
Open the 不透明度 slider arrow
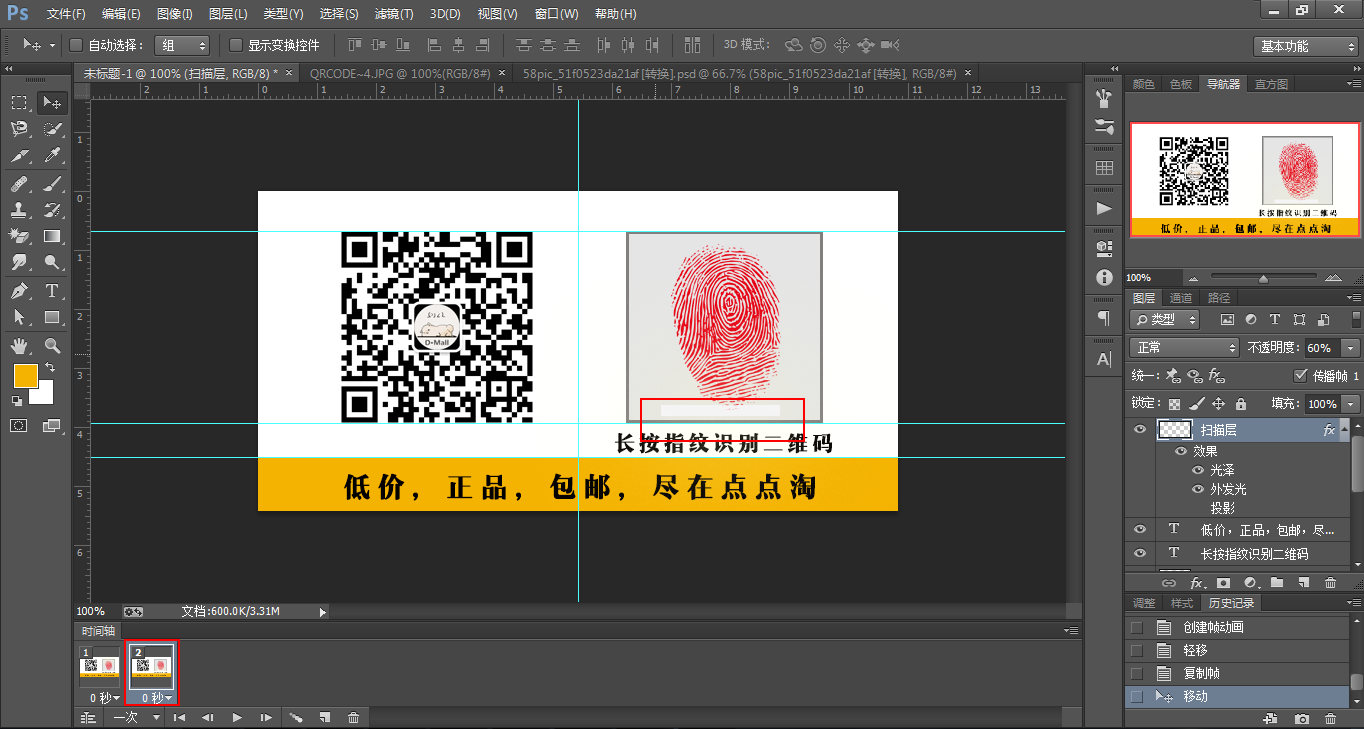(1351, 348)
